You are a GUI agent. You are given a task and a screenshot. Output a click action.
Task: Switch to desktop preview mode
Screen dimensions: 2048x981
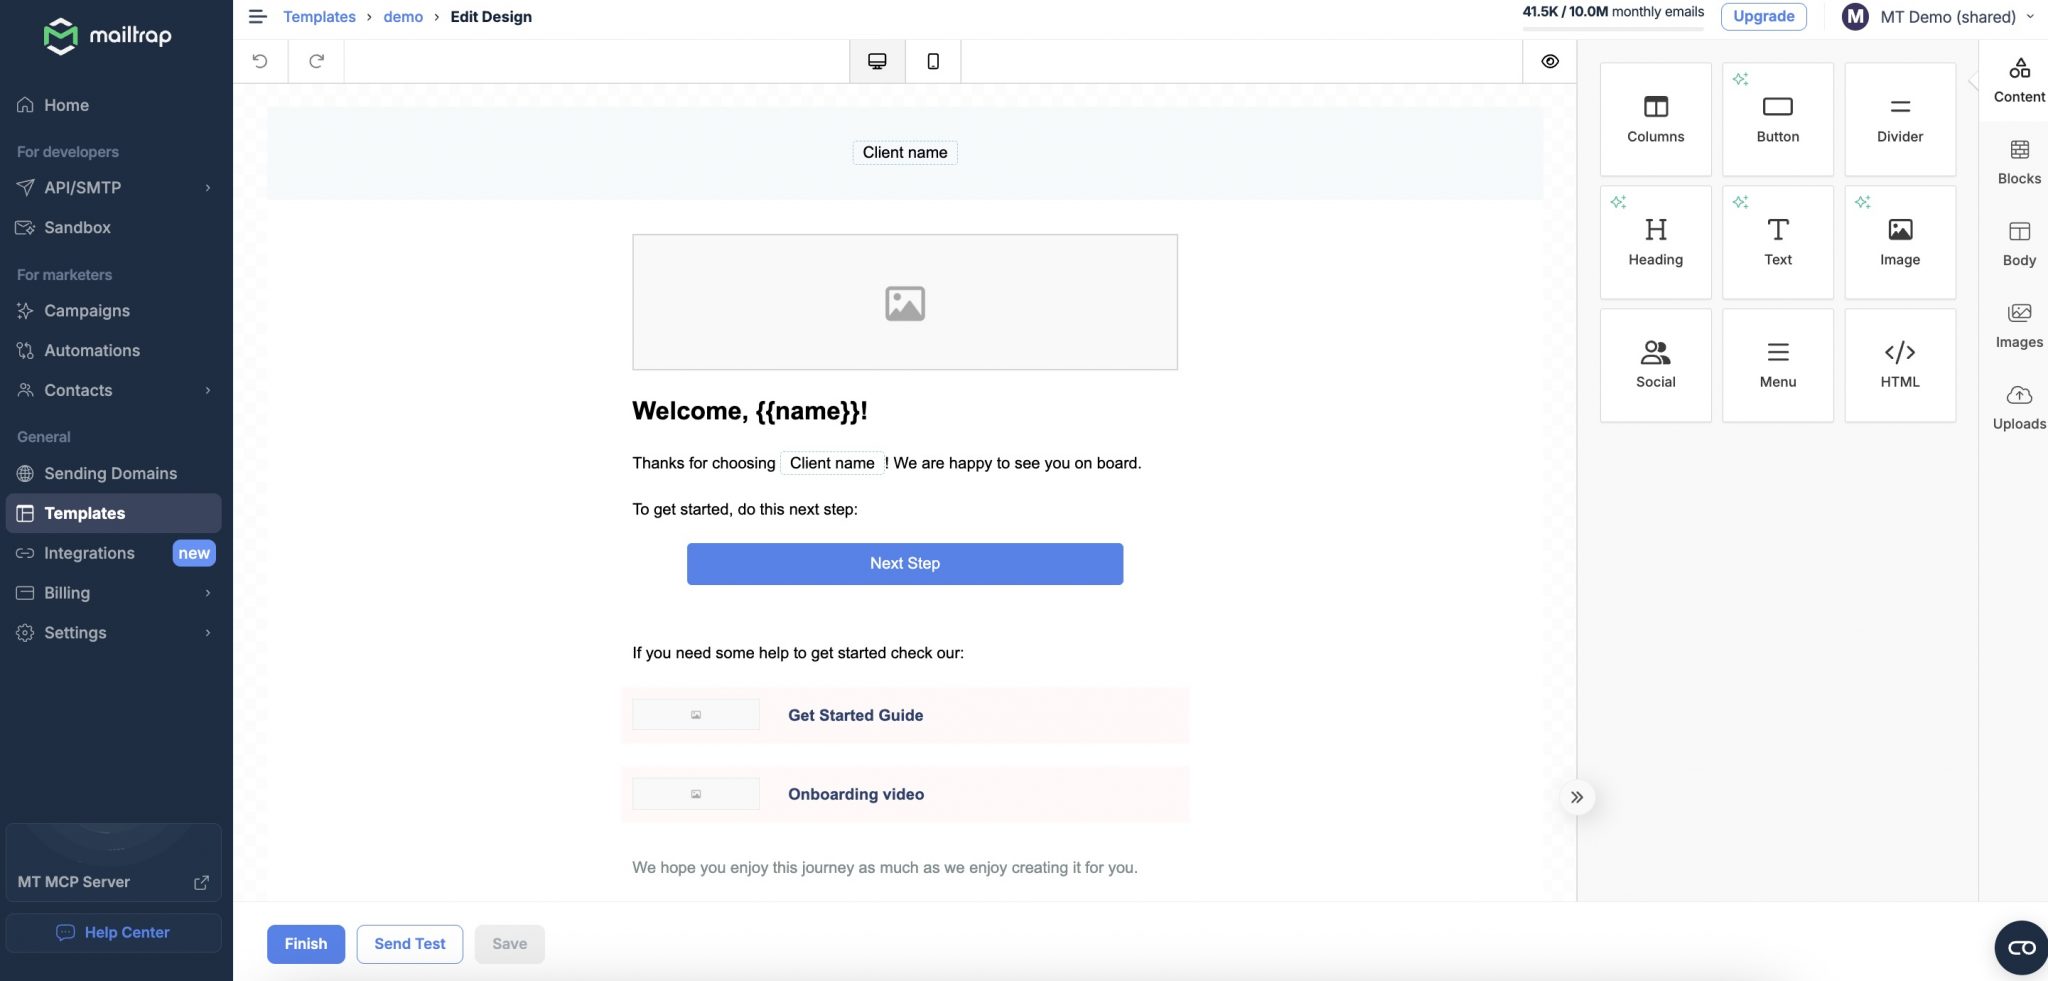(x=876, y=60)
